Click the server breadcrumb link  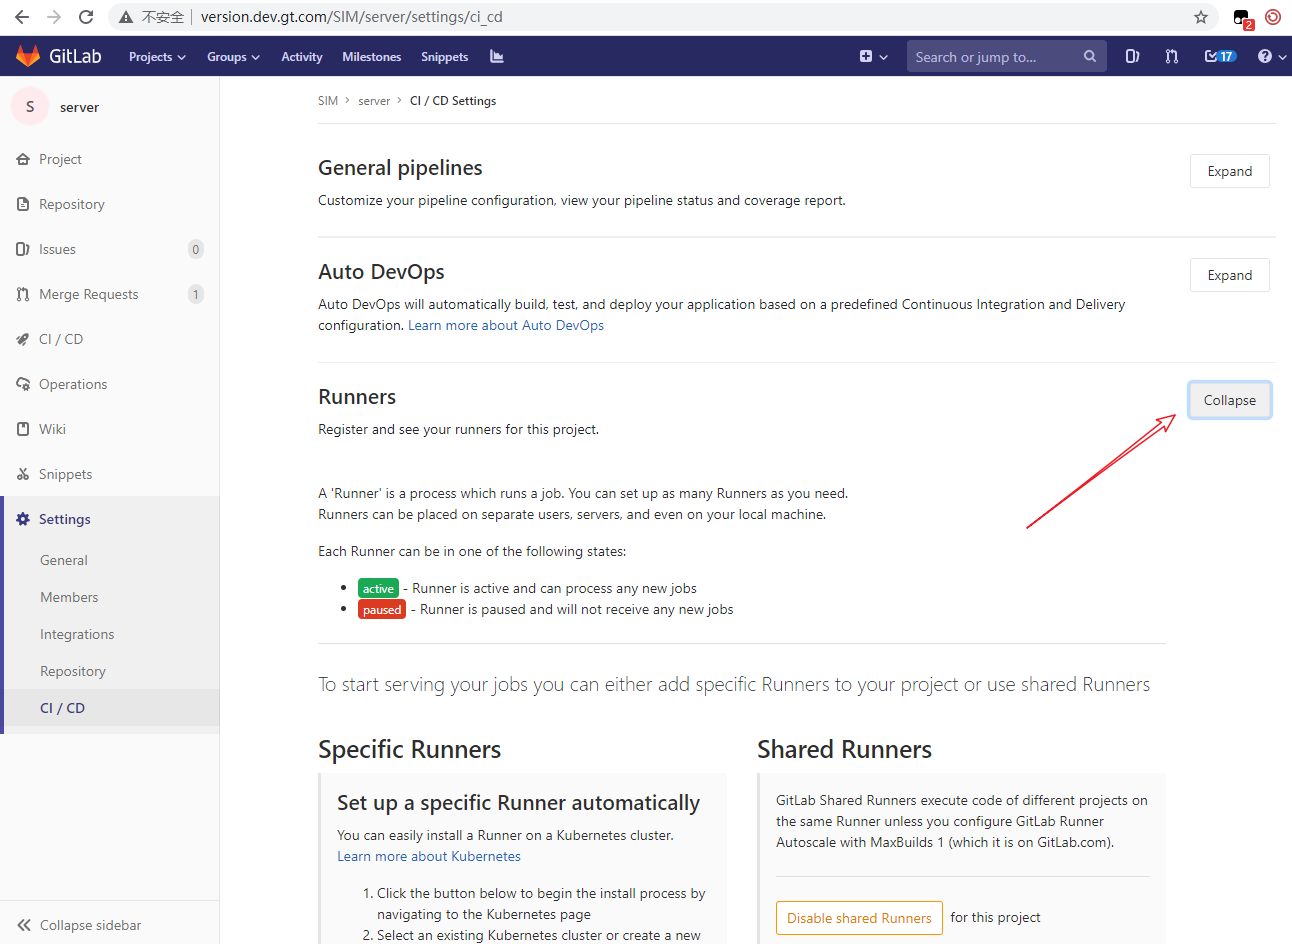click(374, 101)
